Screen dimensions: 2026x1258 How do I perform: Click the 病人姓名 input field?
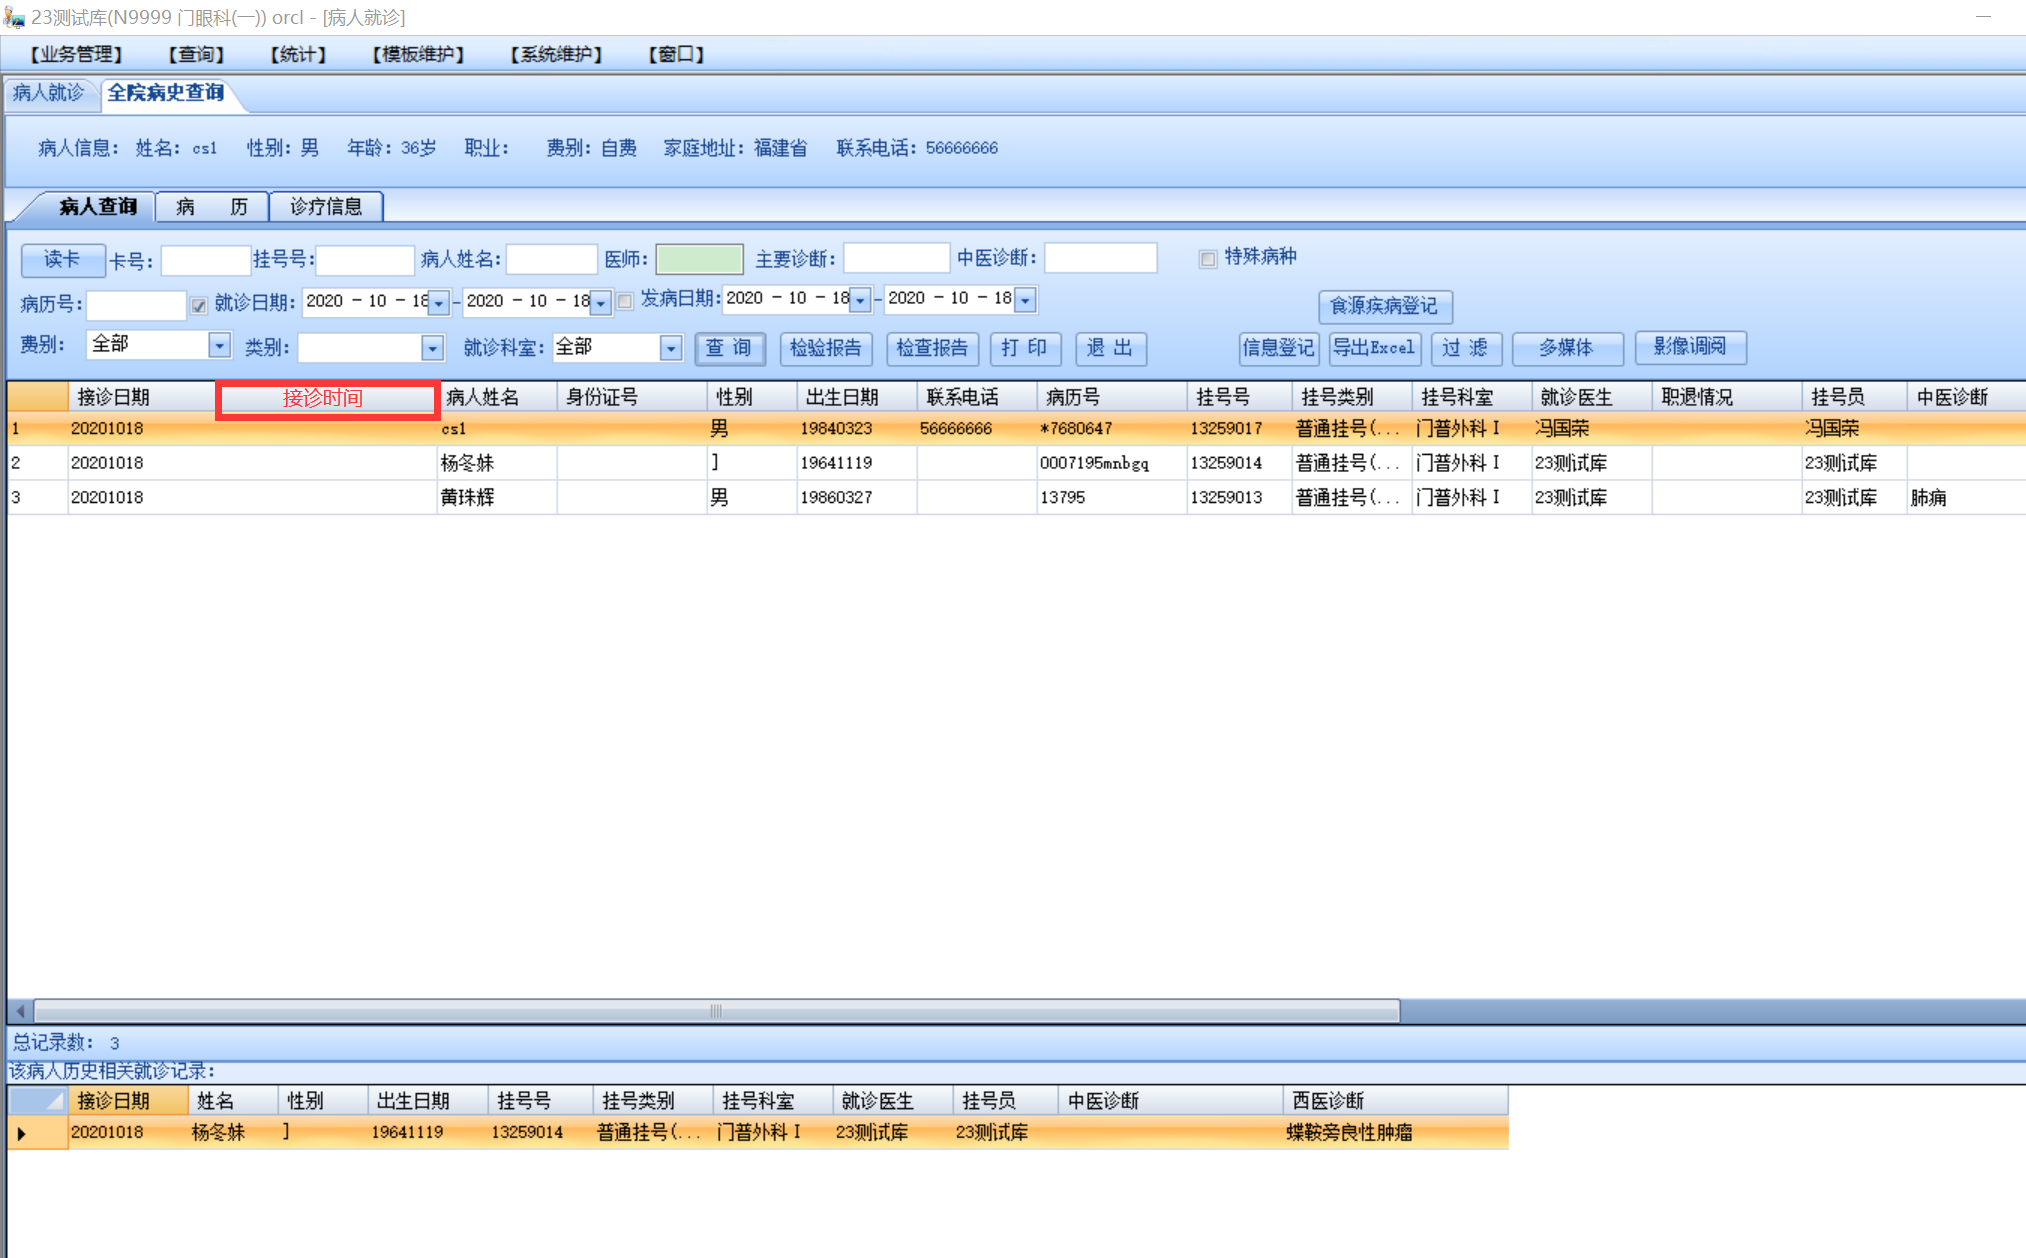pyautogui.click(x=551, y=260)
